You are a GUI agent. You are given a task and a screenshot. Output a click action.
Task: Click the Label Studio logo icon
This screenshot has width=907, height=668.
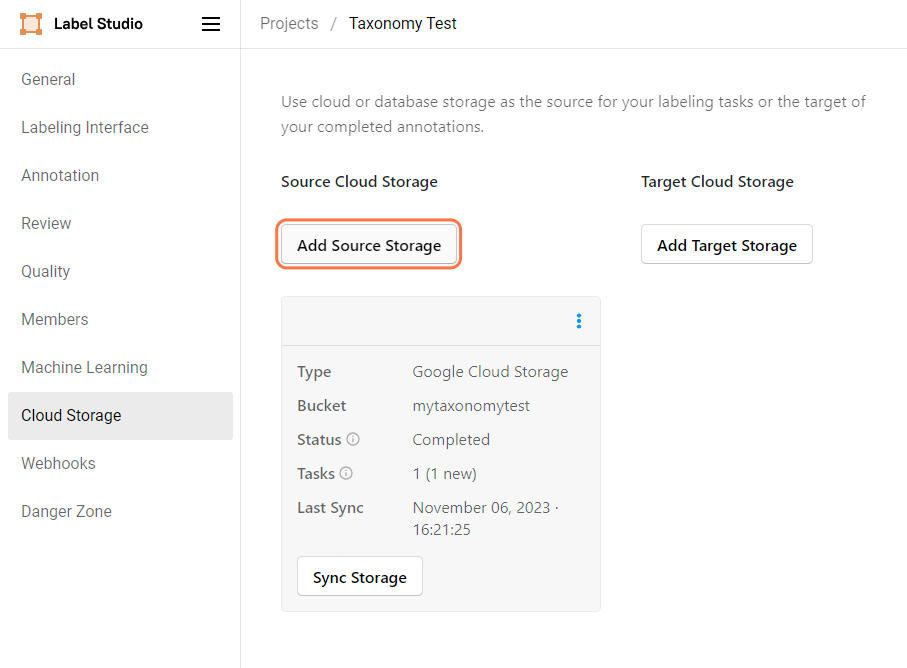click(30, 23)
